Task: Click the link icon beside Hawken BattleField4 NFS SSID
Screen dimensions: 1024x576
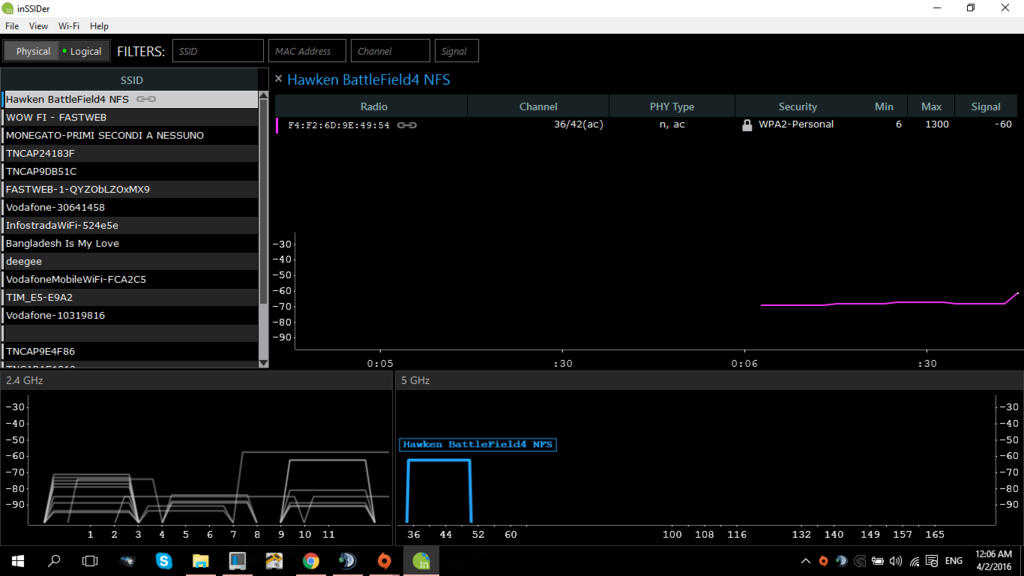Action: pos(146,99)
